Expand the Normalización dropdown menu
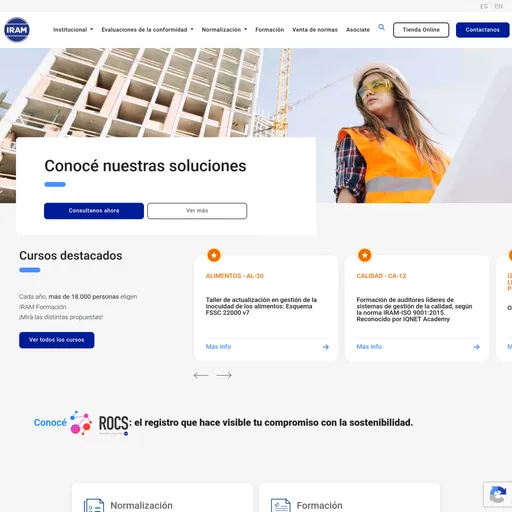Viewport: 512px width, 512px height. (x=224, y=30)
